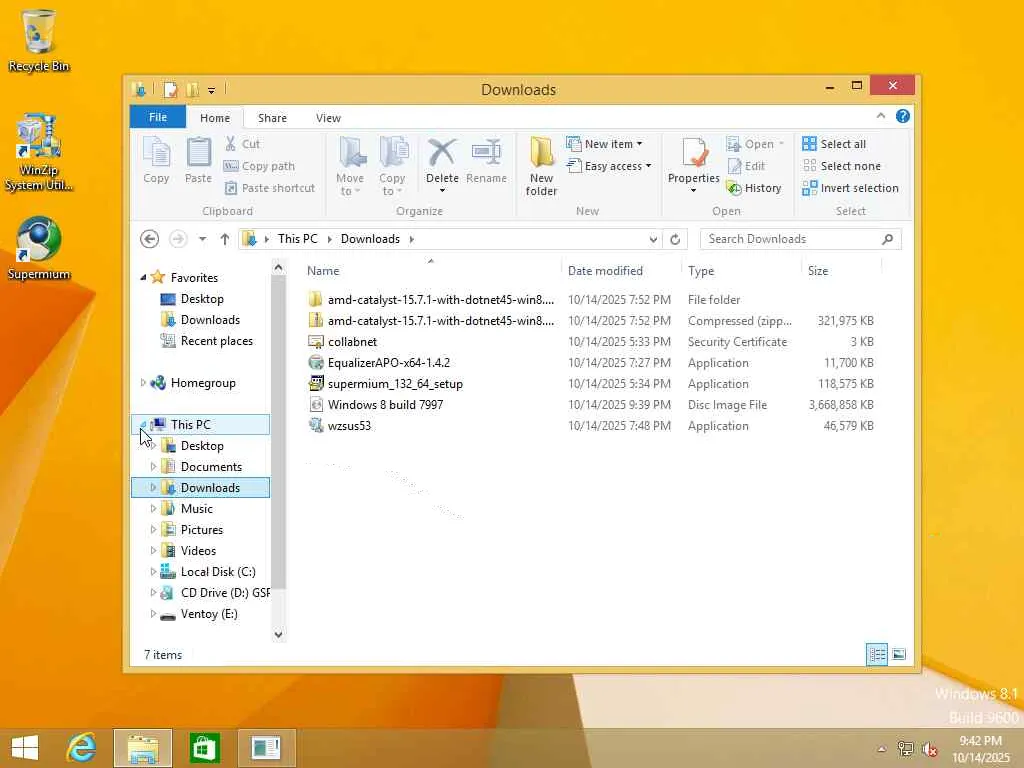
Task: Open the File menu tab
Action: [158, 118]
